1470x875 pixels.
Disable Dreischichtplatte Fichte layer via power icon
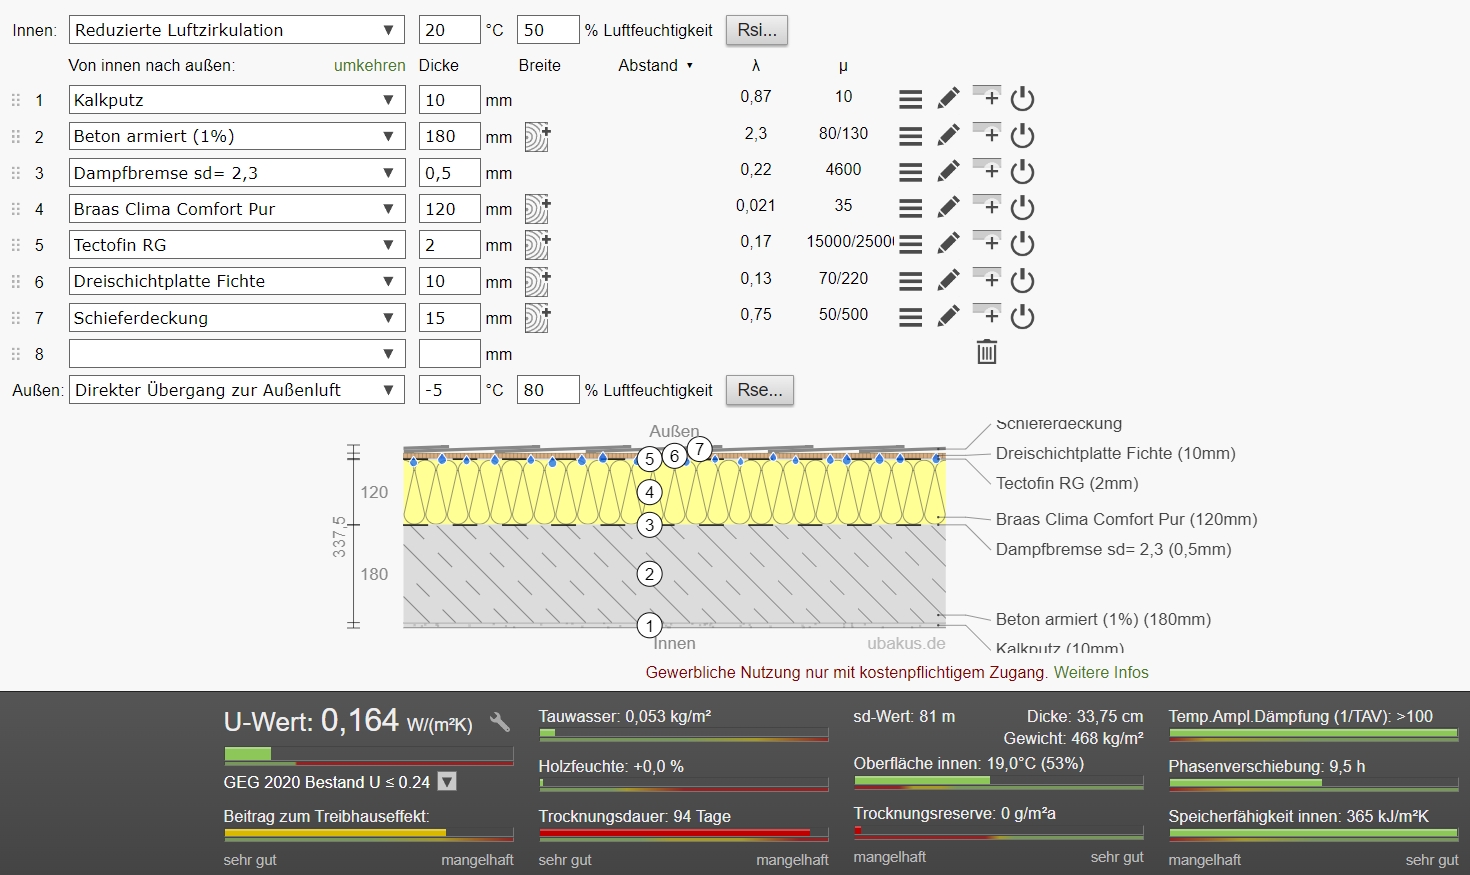1022,280
